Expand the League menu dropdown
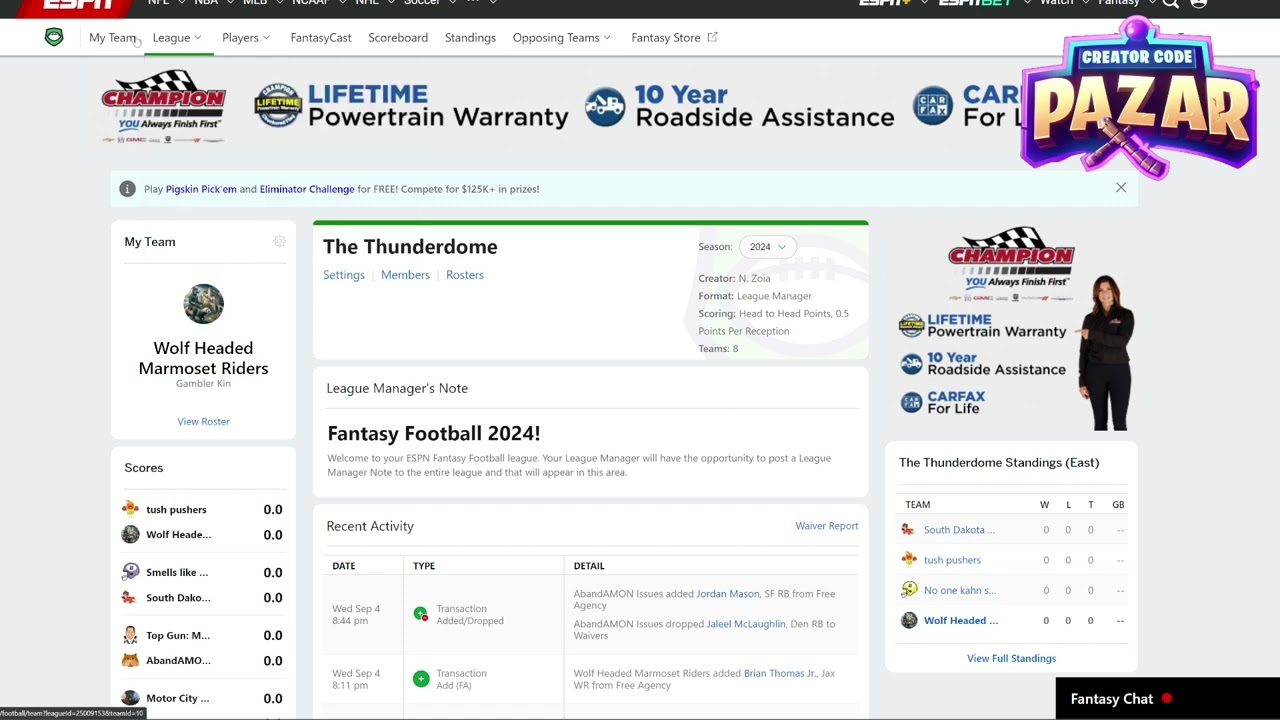Screen dimensions: 1280x720 177,37
